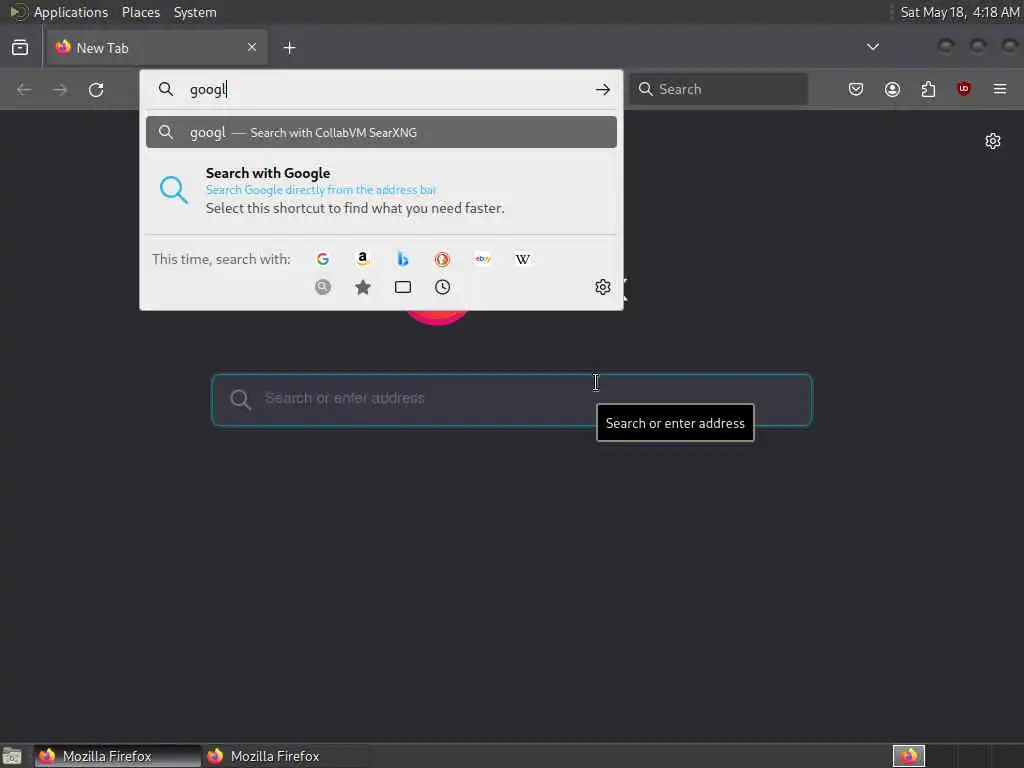Click the toolbar Search box
Screen dimensions: 1024x768
(x=718, y=89)
